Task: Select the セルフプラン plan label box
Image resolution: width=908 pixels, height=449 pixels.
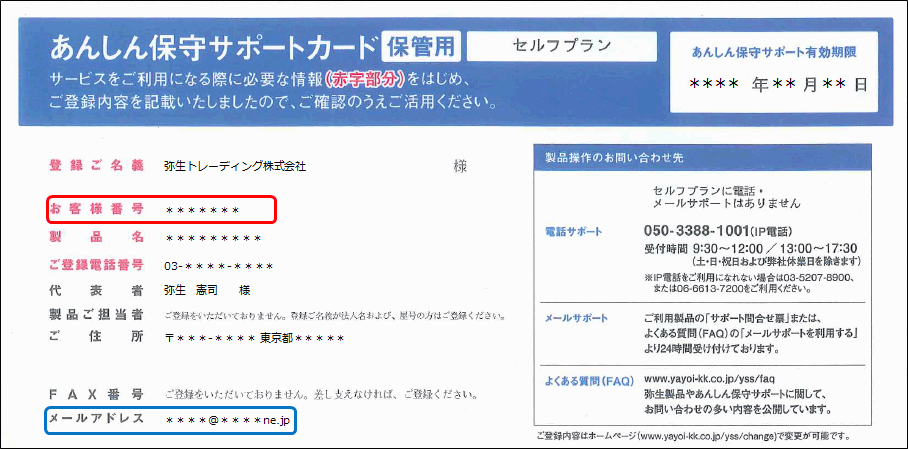Action: 561,46
